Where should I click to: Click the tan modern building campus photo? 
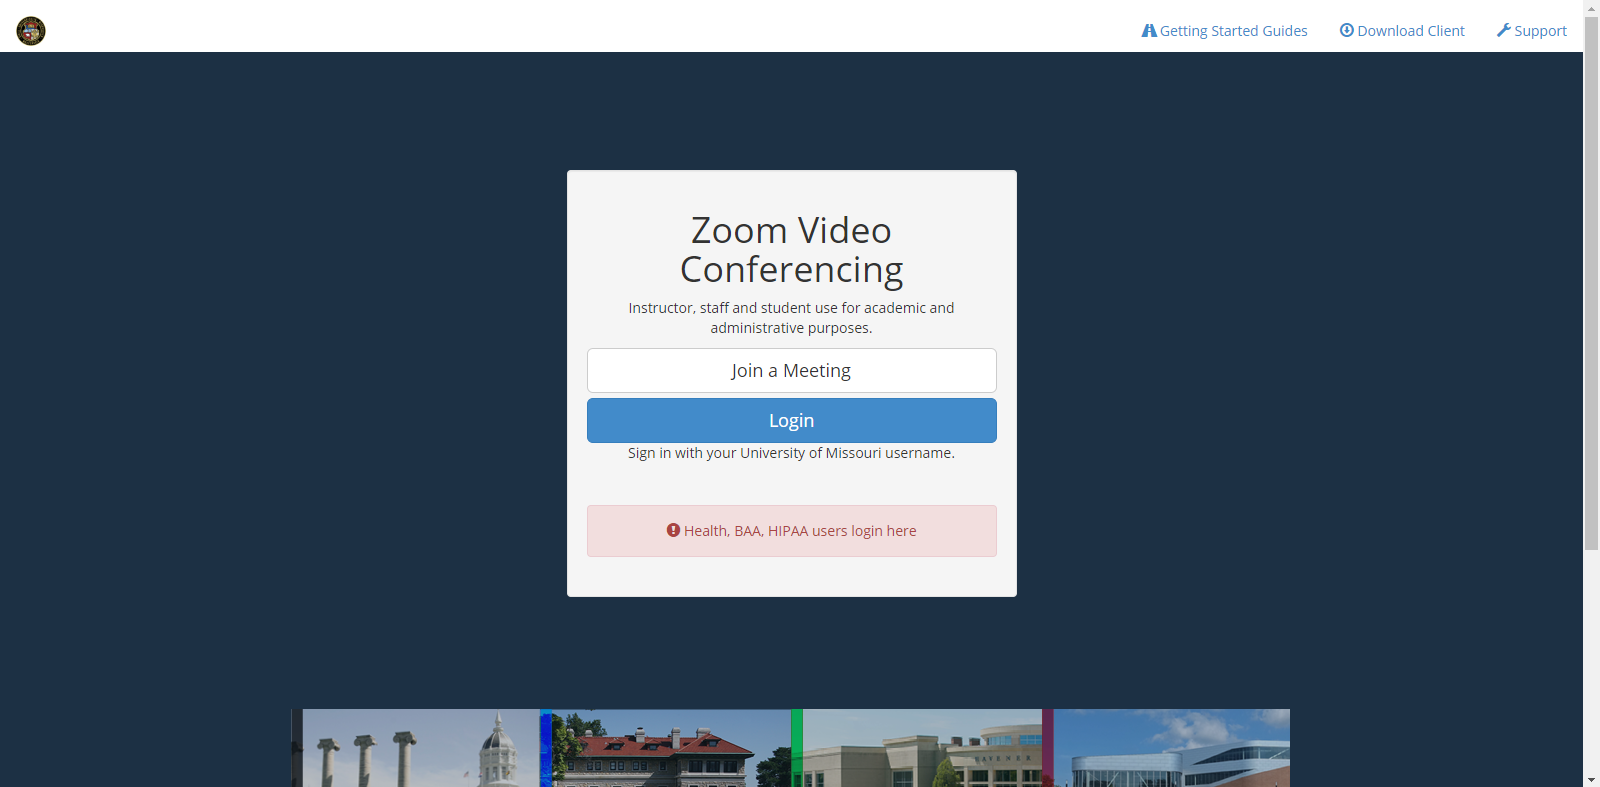click(x=922, y=748)
